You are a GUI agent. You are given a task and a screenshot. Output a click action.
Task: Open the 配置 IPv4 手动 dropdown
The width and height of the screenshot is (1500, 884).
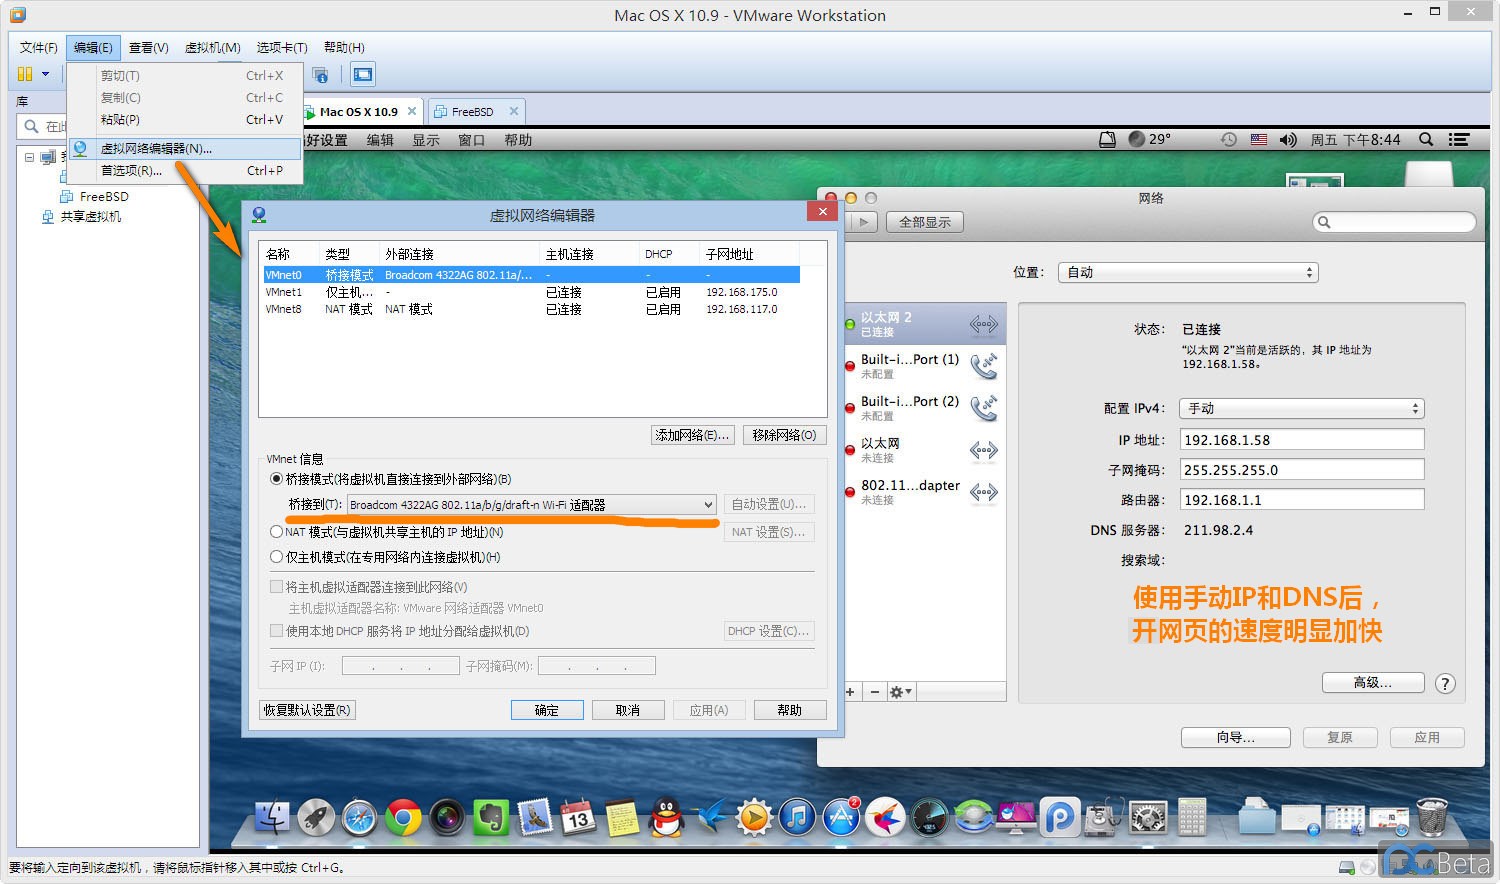click(1301, 408)
